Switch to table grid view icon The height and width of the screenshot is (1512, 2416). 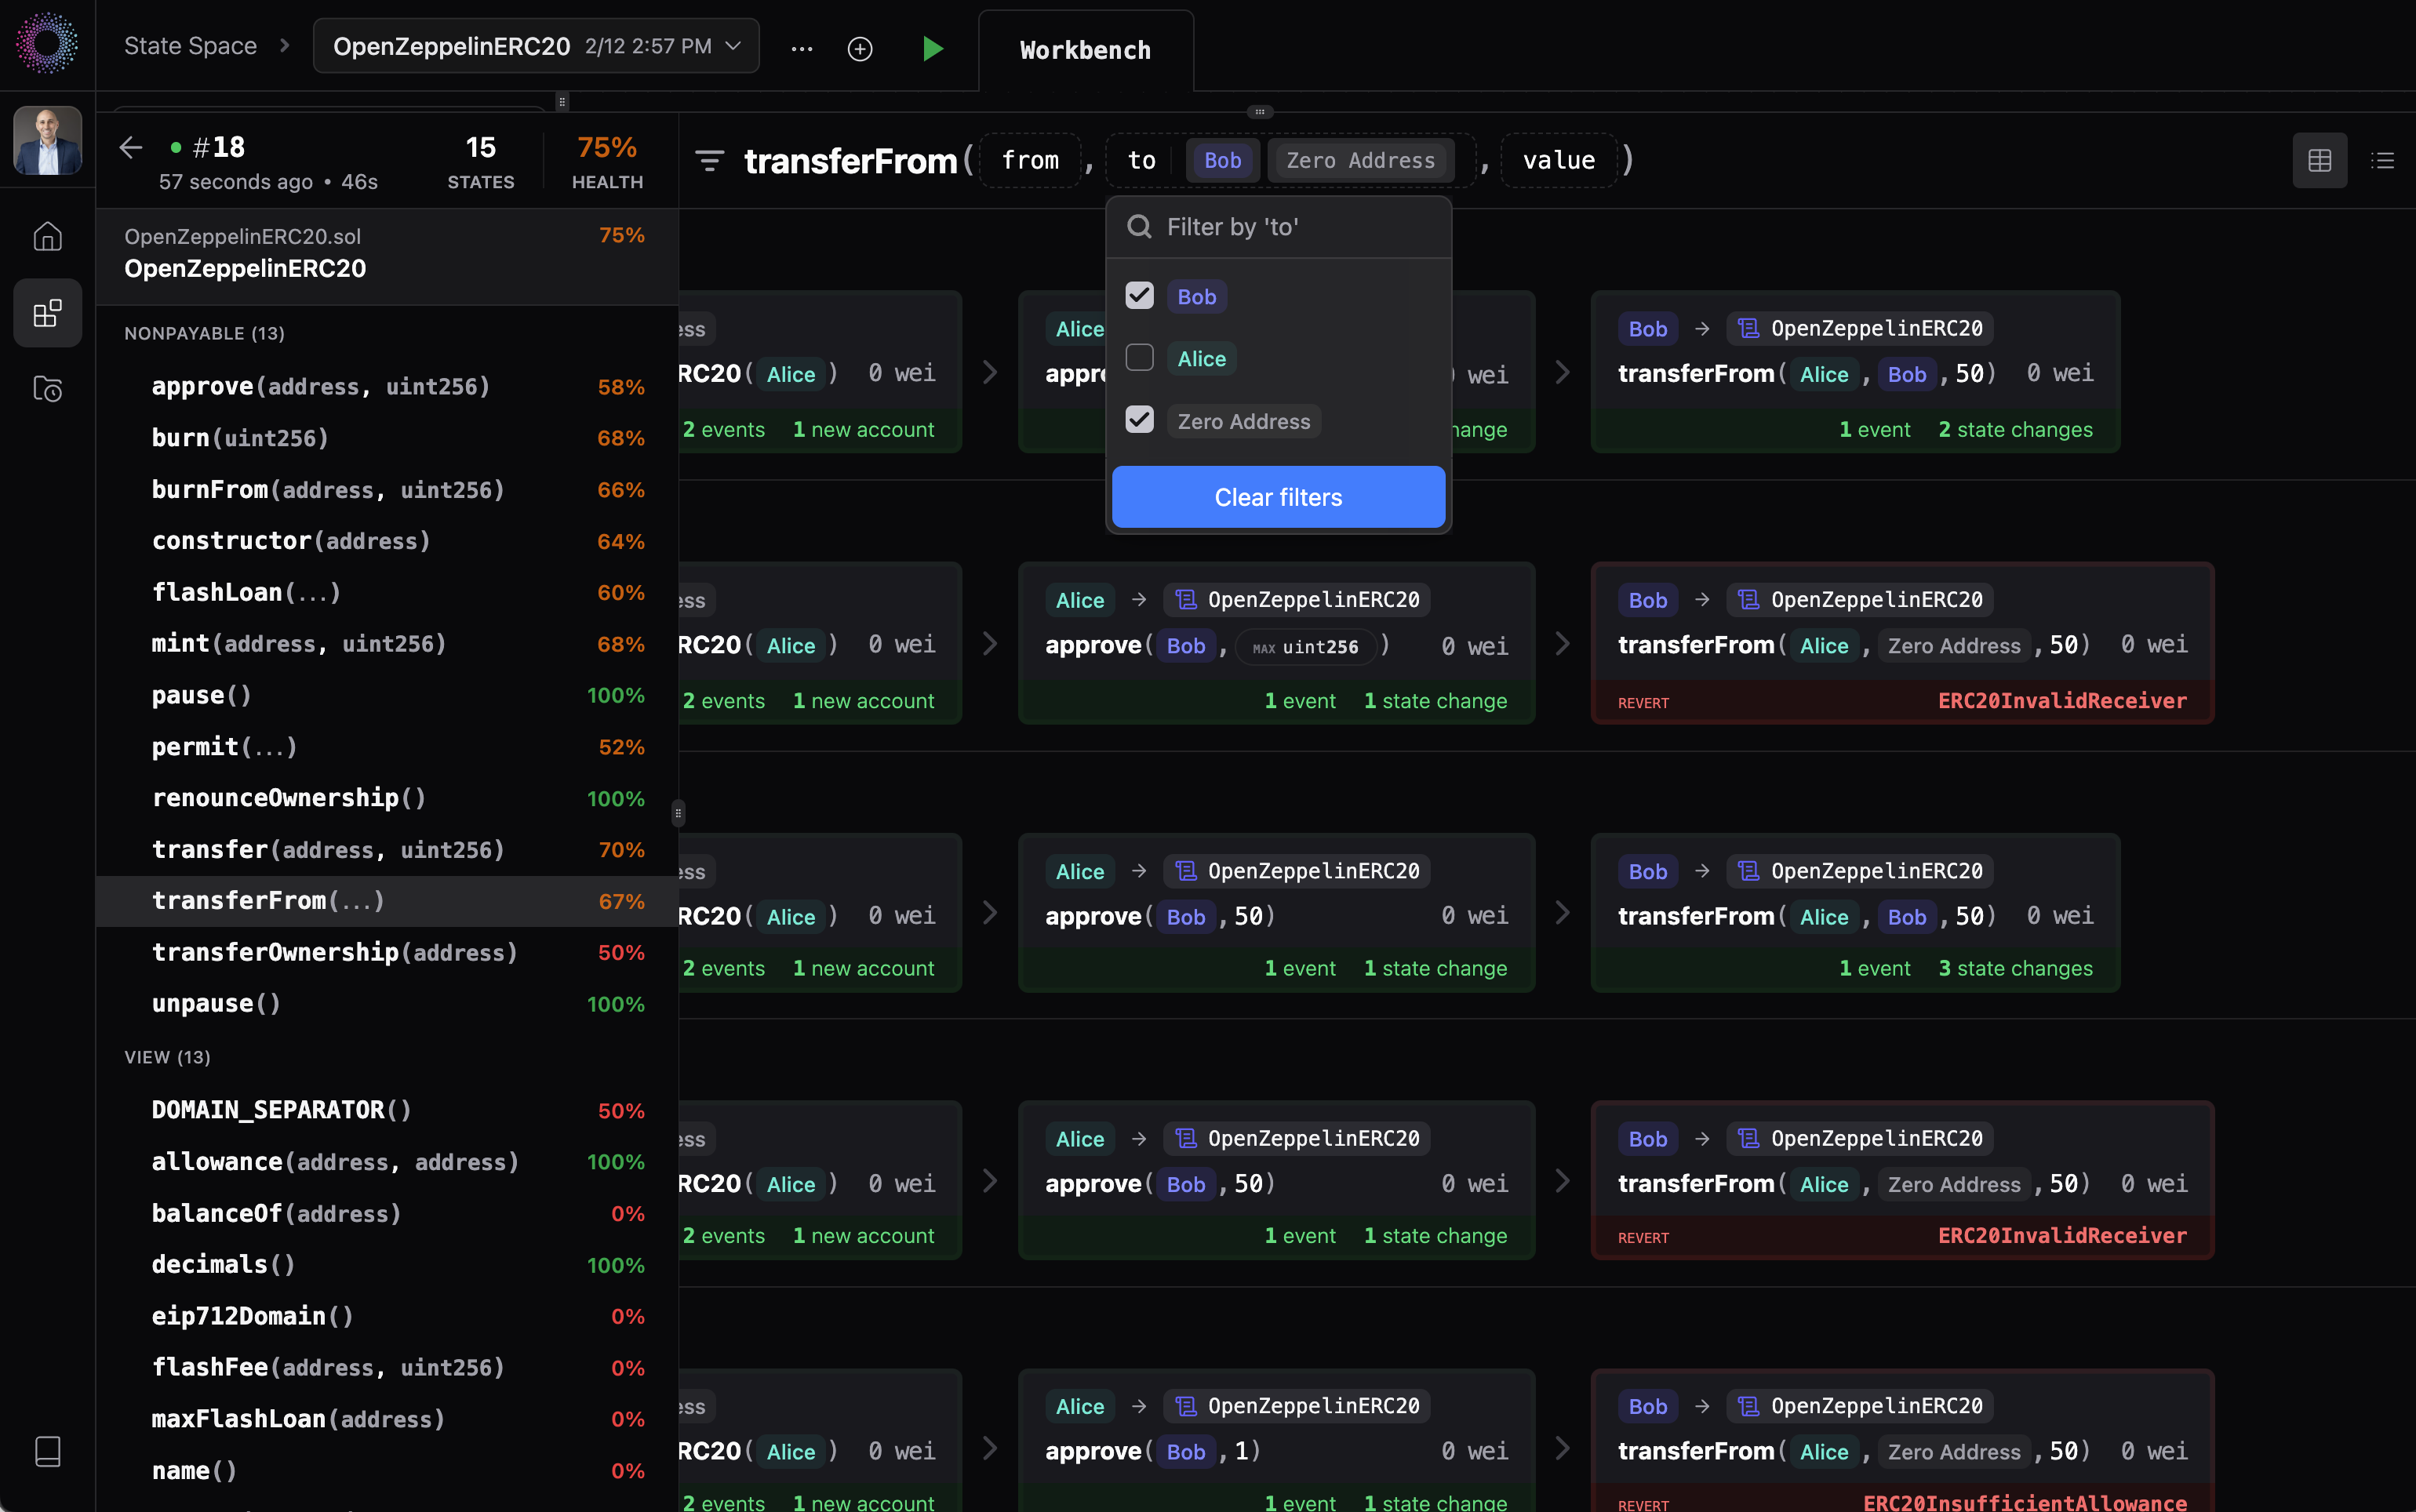pyautogui.click(x=2319, y=160)
